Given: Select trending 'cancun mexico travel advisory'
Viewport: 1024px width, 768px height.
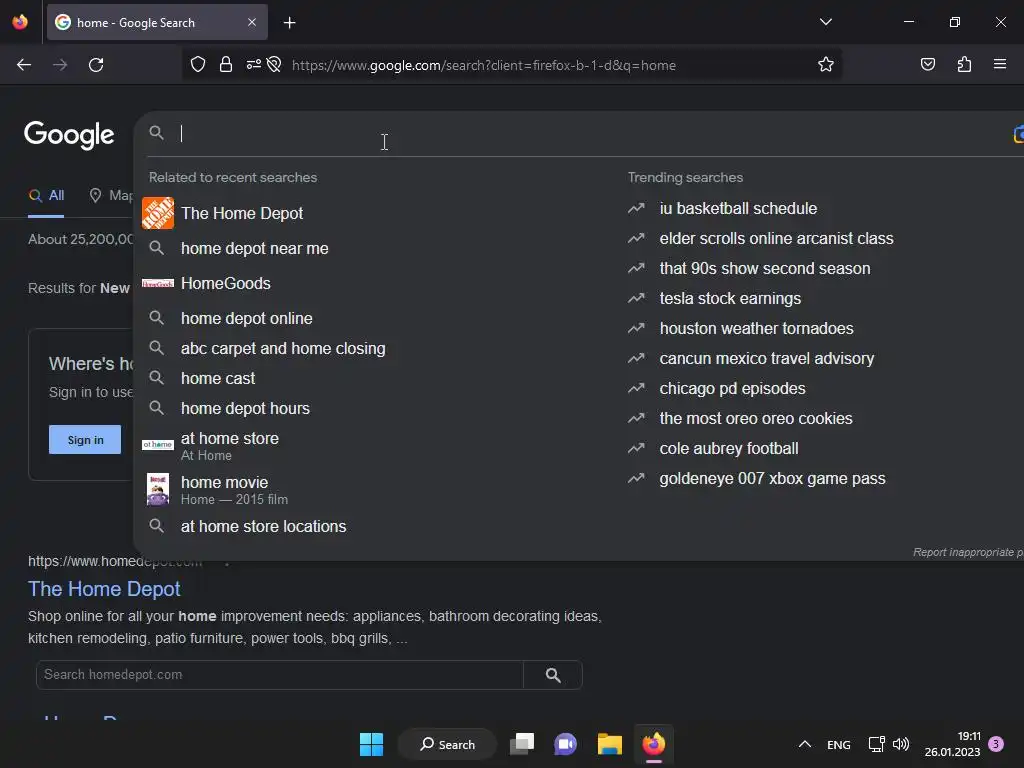Looking at the screenshot, I should [766, 359].
